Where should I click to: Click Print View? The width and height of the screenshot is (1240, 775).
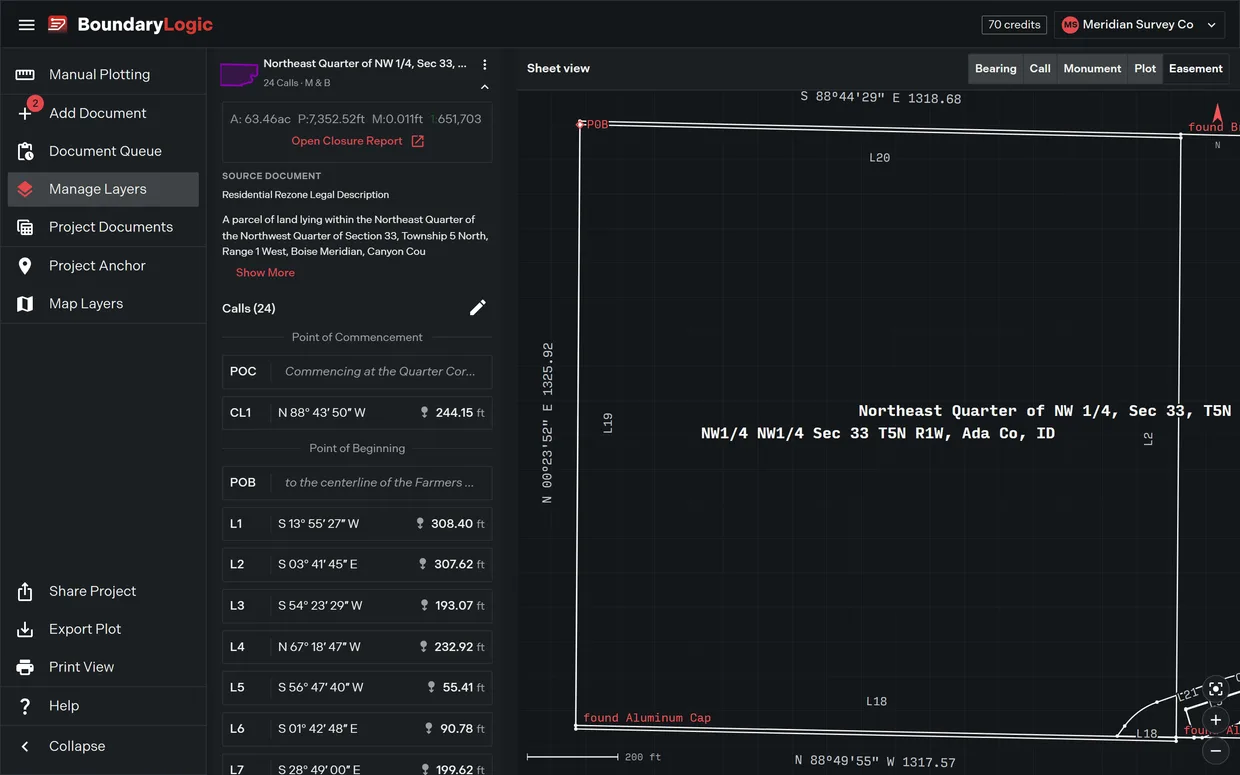click(x=103, y=668)
